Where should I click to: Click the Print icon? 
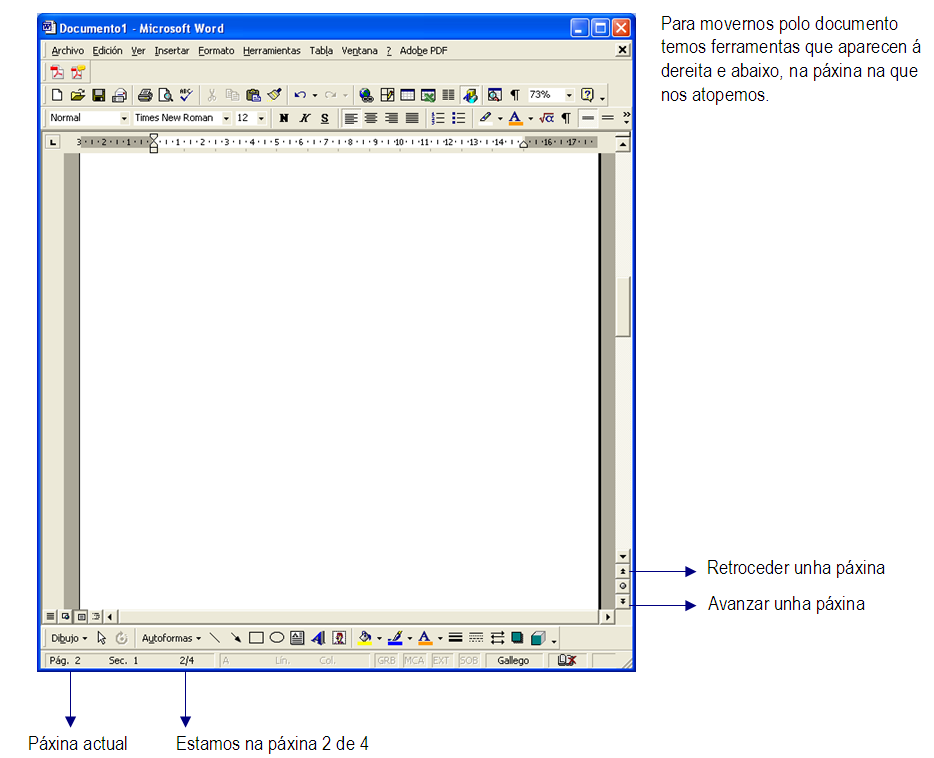pos(145,95)
